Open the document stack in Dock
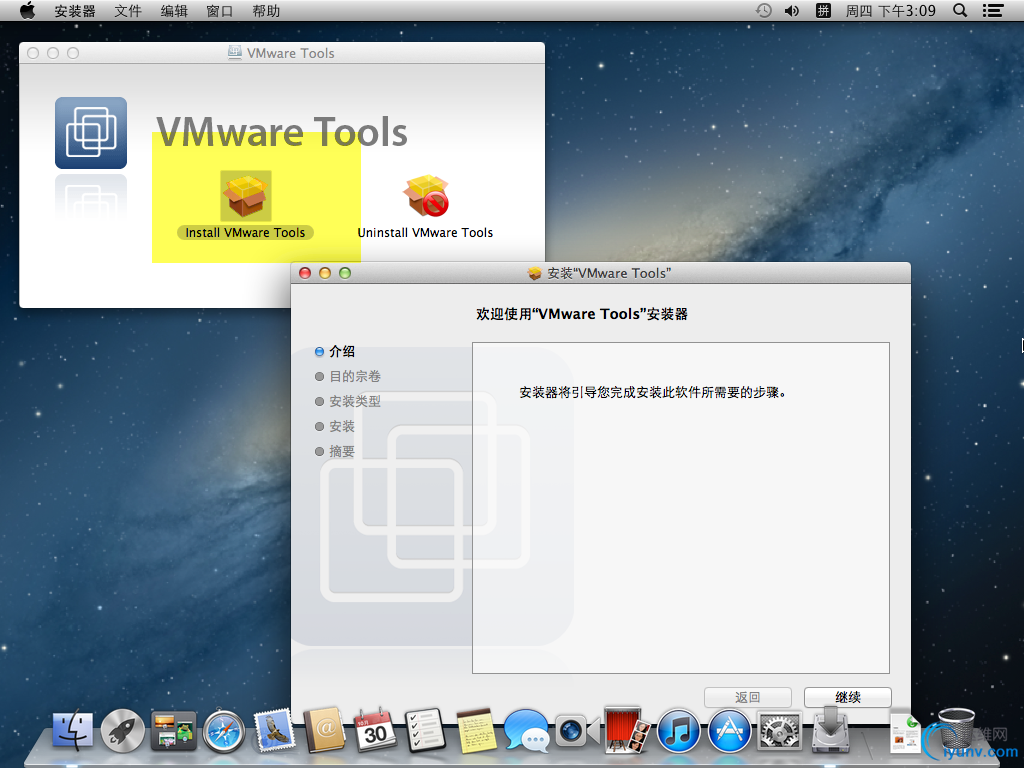The height and width of the screenshot is (768, 1024). [x=905, y=731]
